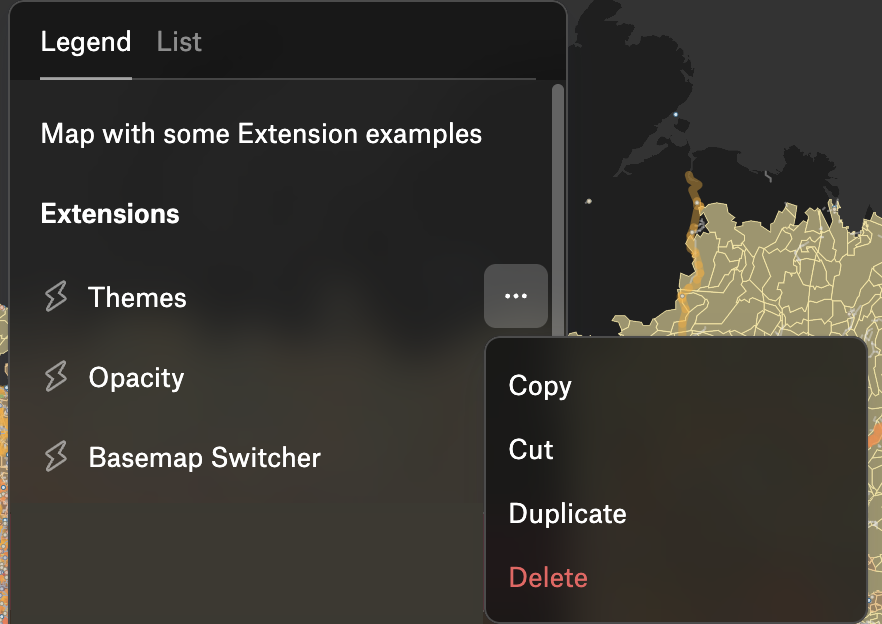The height and width of the screenshot is (624, 882).
Task: Open the List tab
Action: (179, 42)
